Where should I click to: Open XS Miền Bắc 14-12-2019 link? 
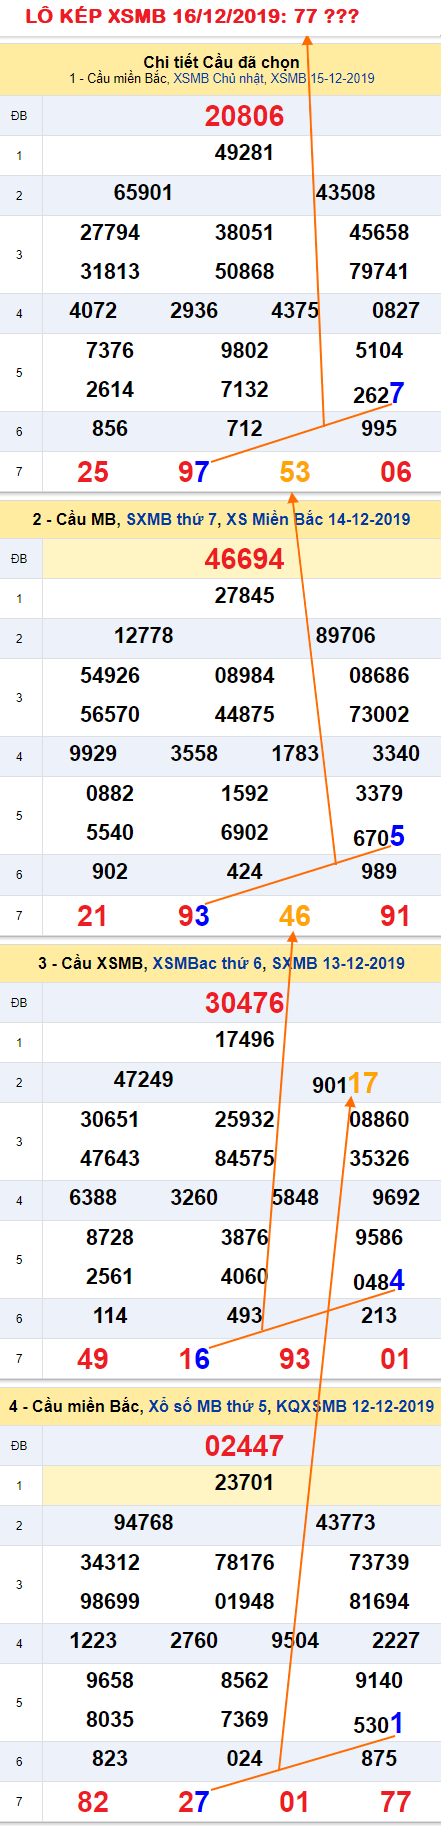(x=318, y=519)
